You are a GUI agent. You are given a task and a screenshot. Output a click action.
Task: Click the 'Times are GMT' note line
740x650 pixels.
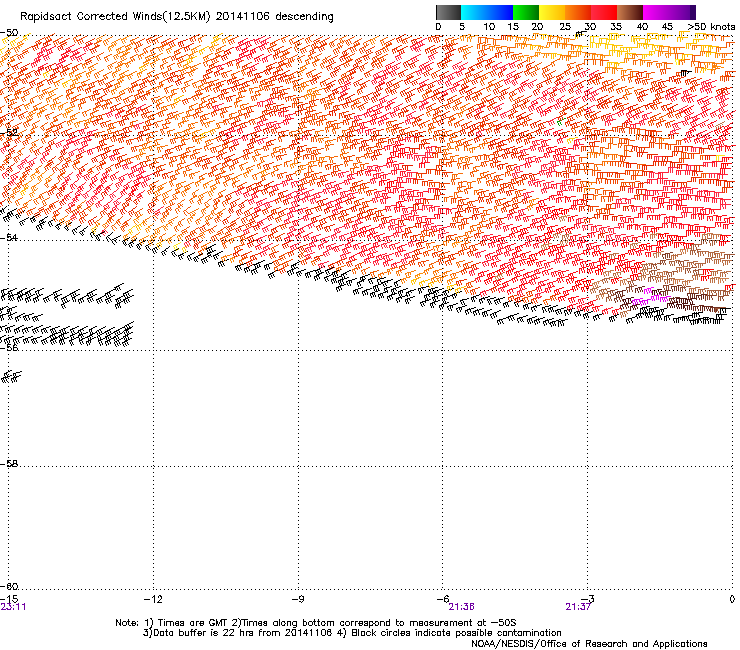[316, 623]
